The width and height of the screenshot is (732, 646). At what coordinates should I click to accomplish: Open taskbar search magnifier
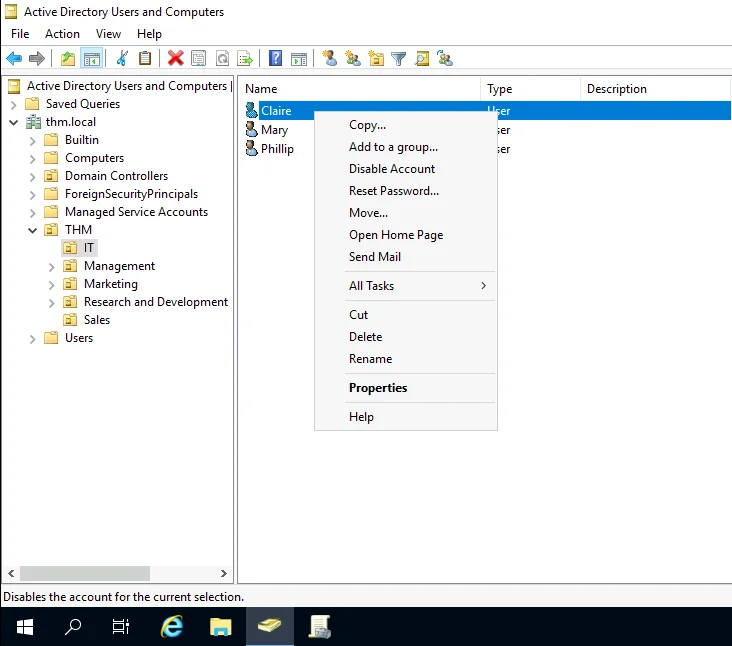tap(73, 627)
